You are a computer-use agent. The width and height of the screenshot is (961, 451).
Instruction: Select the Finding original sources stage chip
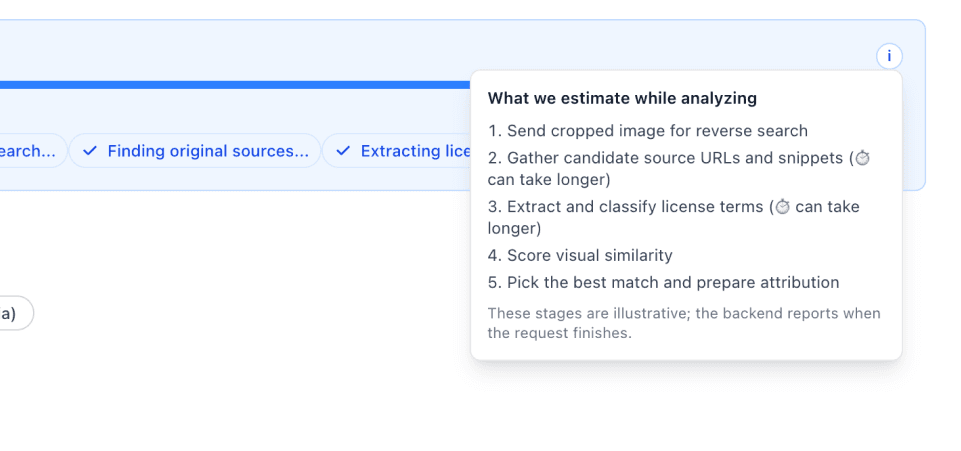tap(194, 151)
